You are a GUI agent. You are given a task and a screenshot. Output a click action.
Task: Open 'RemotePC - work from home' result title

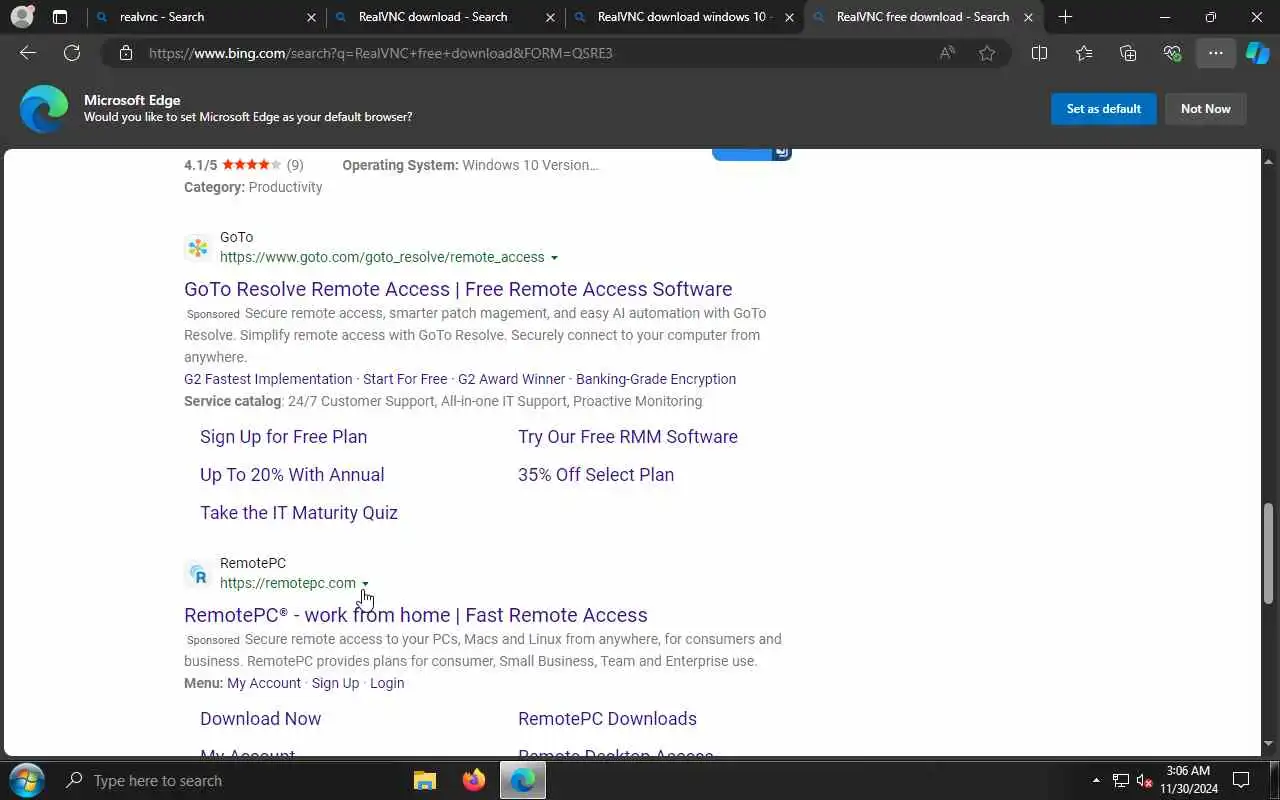tap(416, 615)
